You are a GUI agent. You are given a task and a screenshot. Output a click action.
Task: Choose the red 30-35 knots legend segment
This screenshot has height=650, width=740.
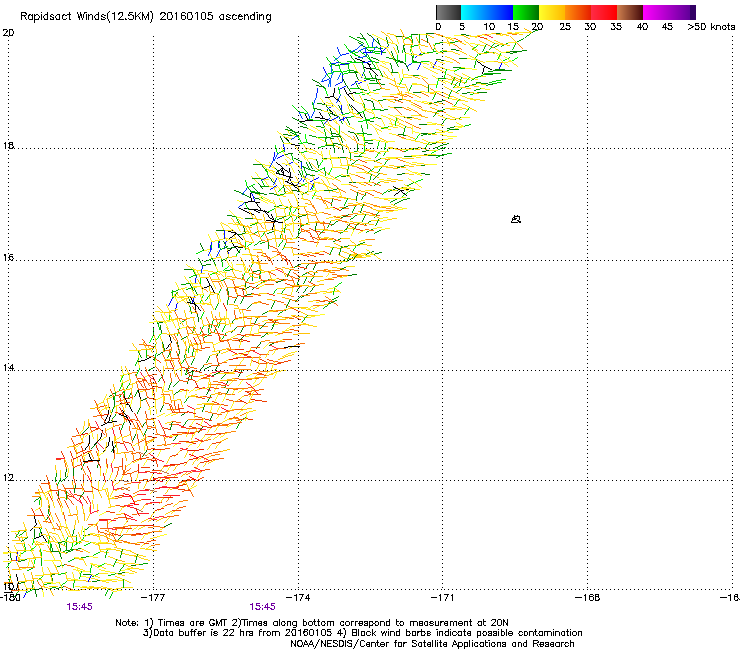click(x=604, y=12)
